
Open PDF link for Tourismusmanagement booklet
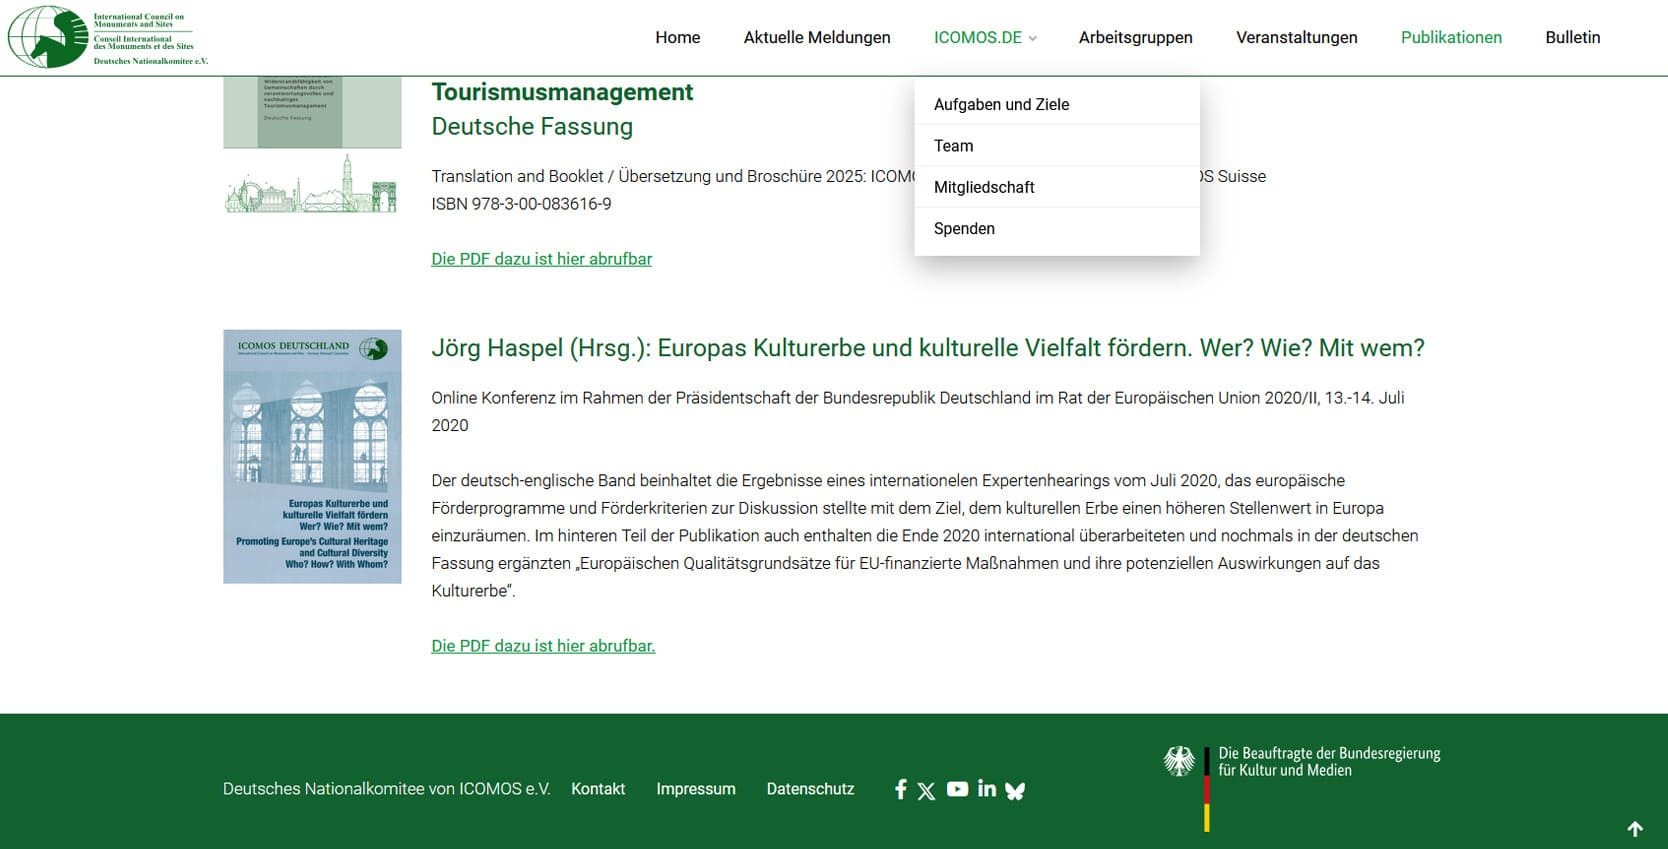pyautogui.click(x=541, y=259)
